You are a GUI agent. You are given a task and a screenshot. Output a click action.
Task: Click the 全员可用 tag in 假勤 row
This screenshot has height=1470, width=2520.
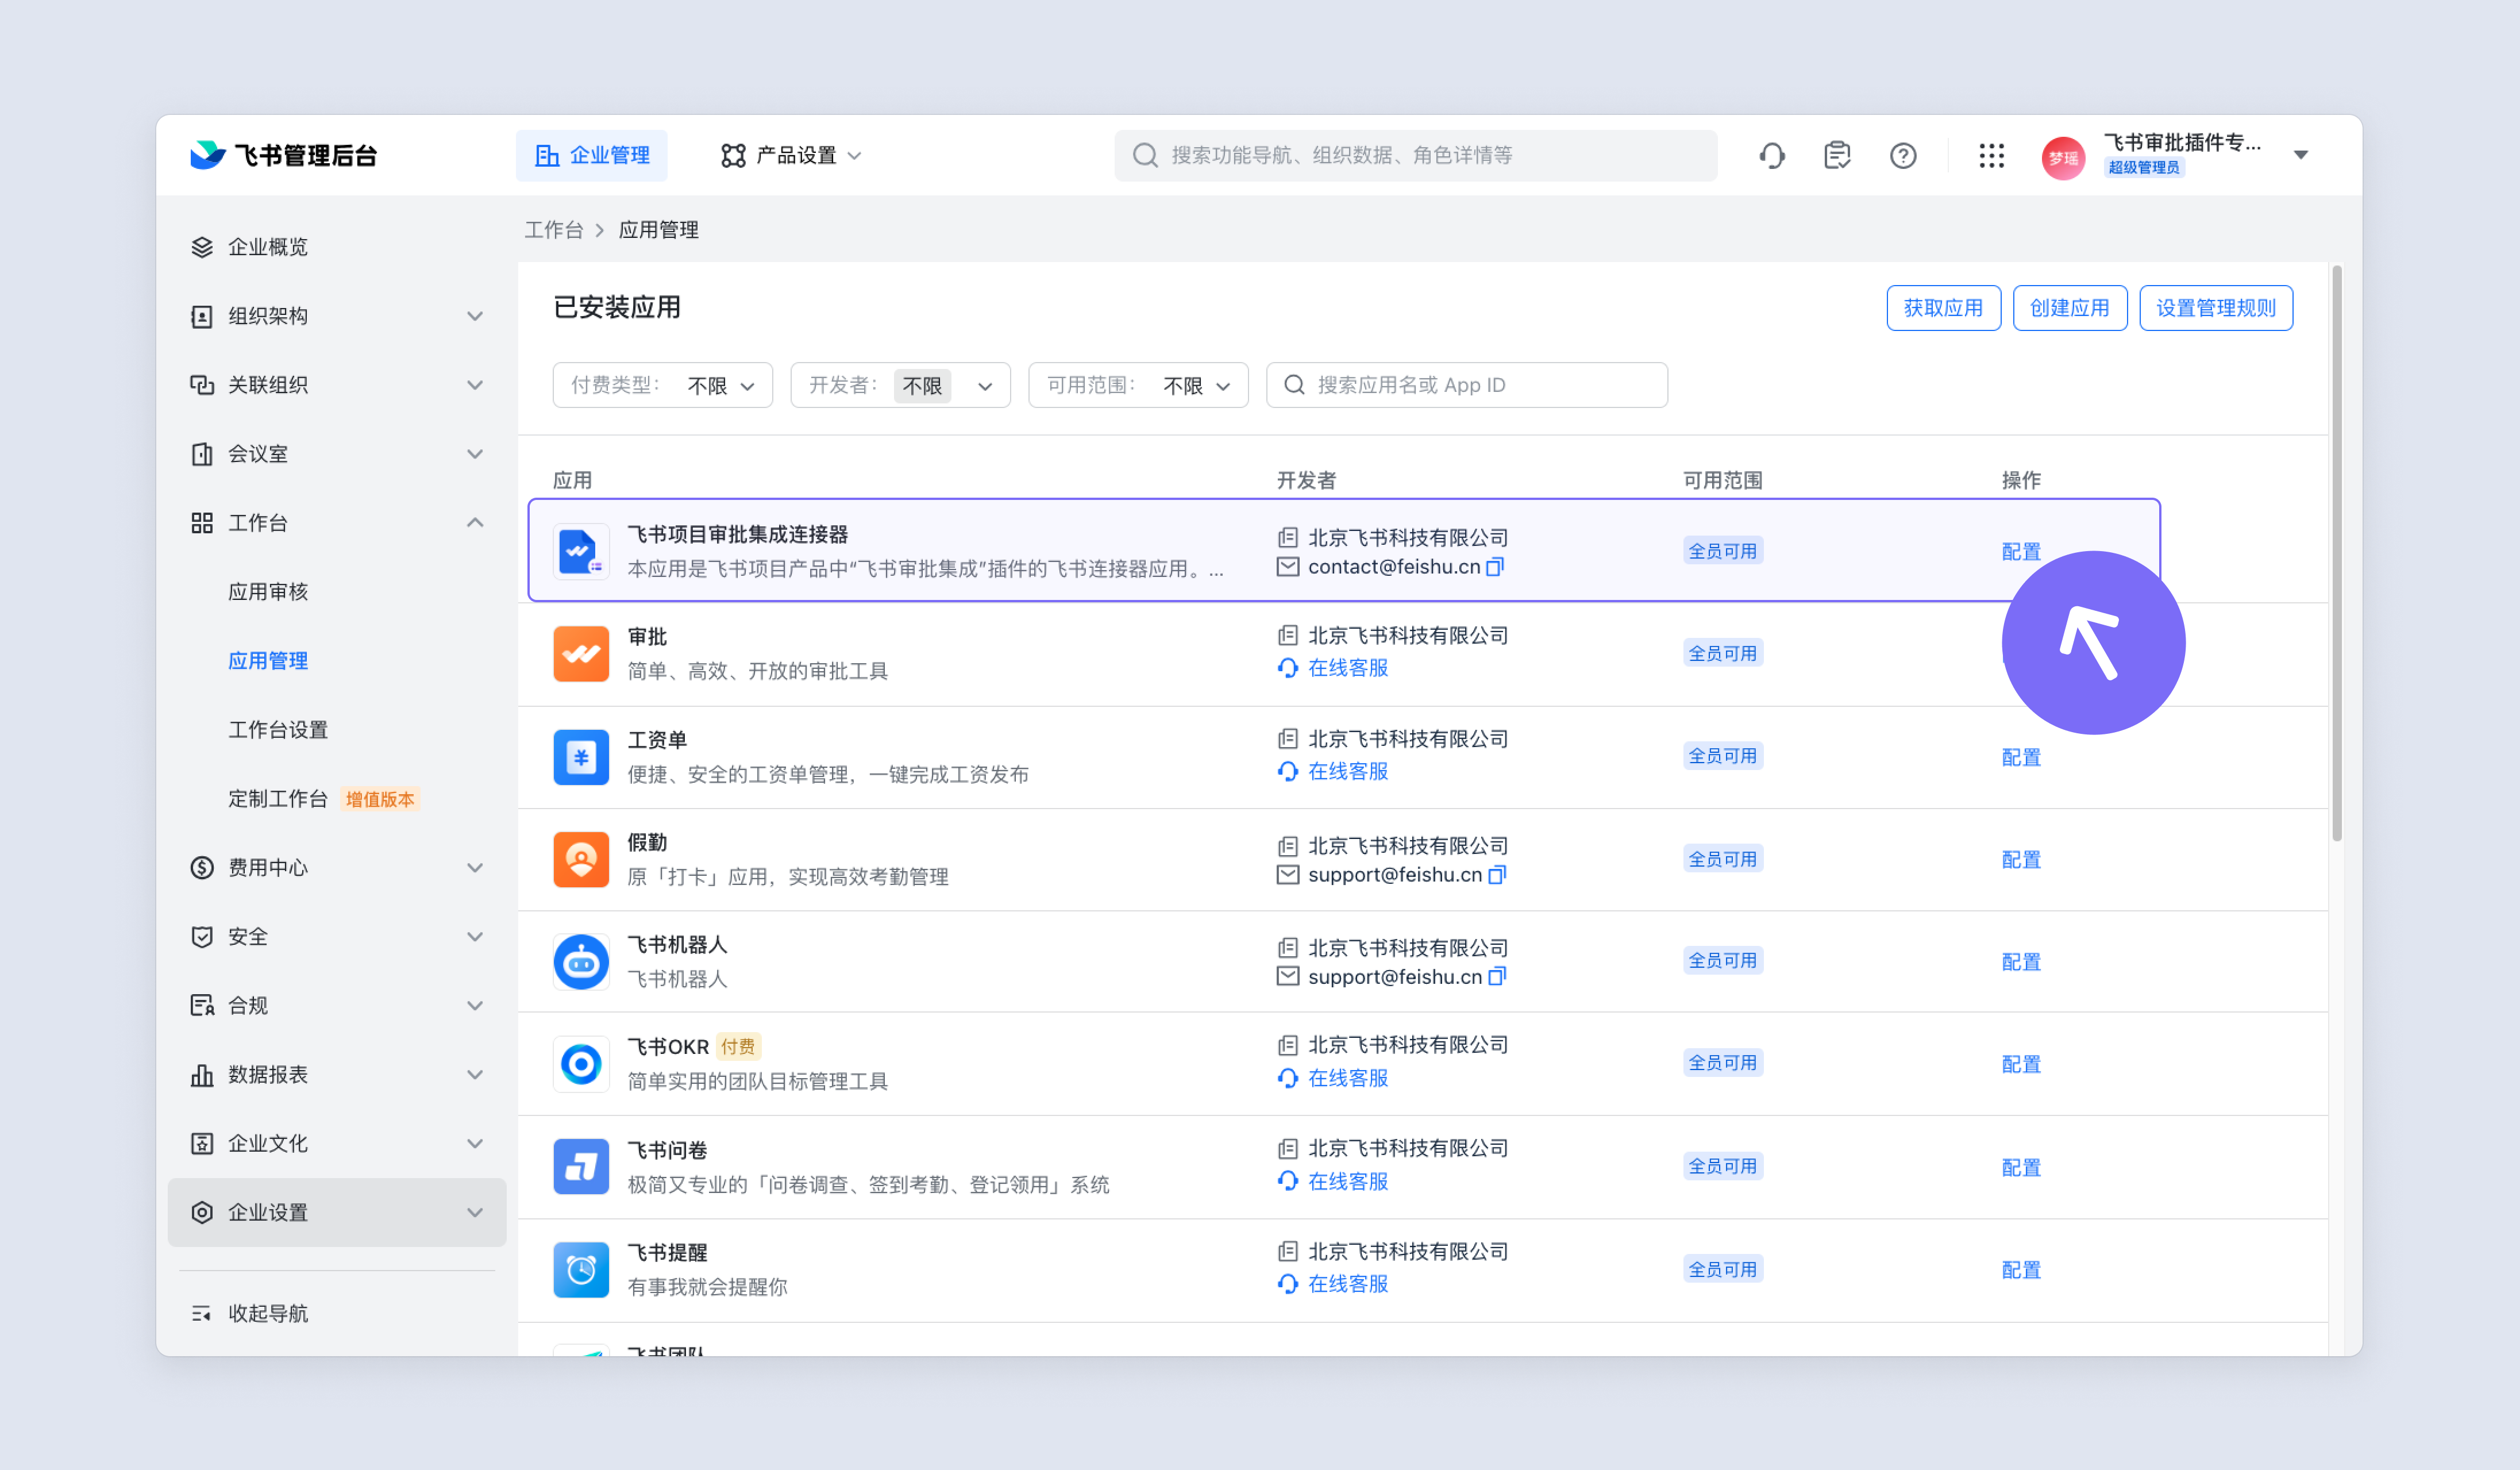click(1723, 860)
